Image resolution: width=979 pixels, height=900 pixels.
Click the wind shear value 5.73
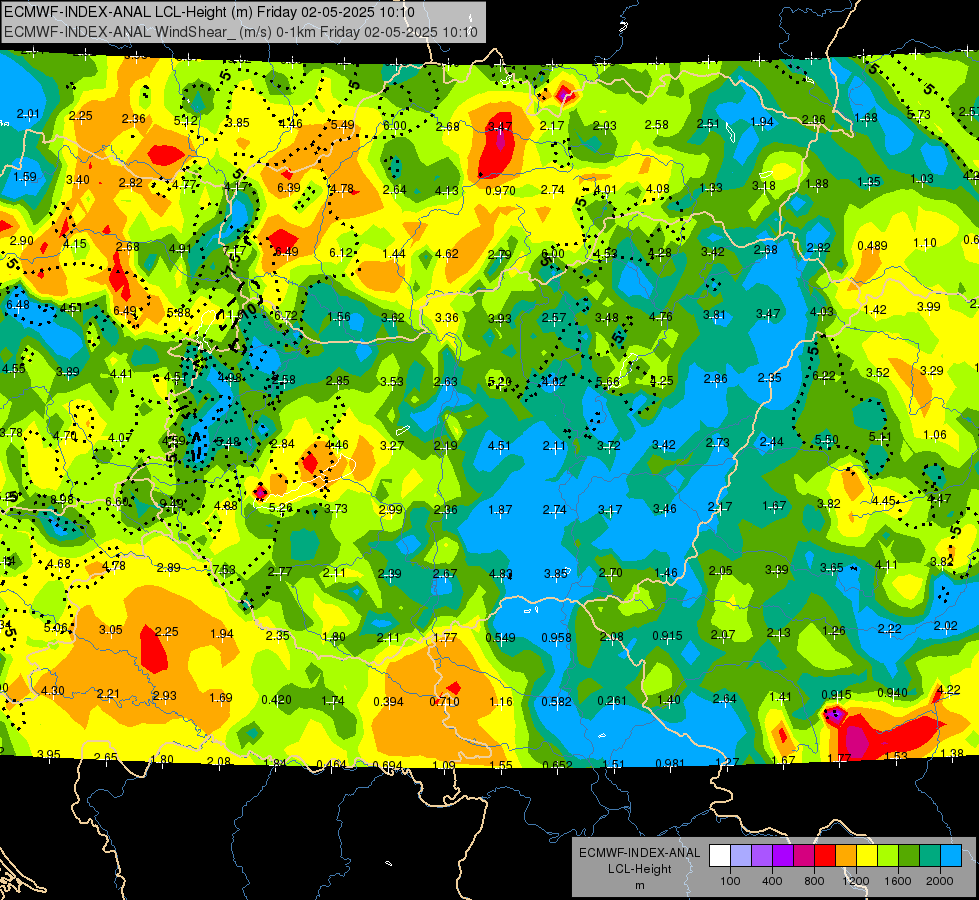(x=918, y=114)
